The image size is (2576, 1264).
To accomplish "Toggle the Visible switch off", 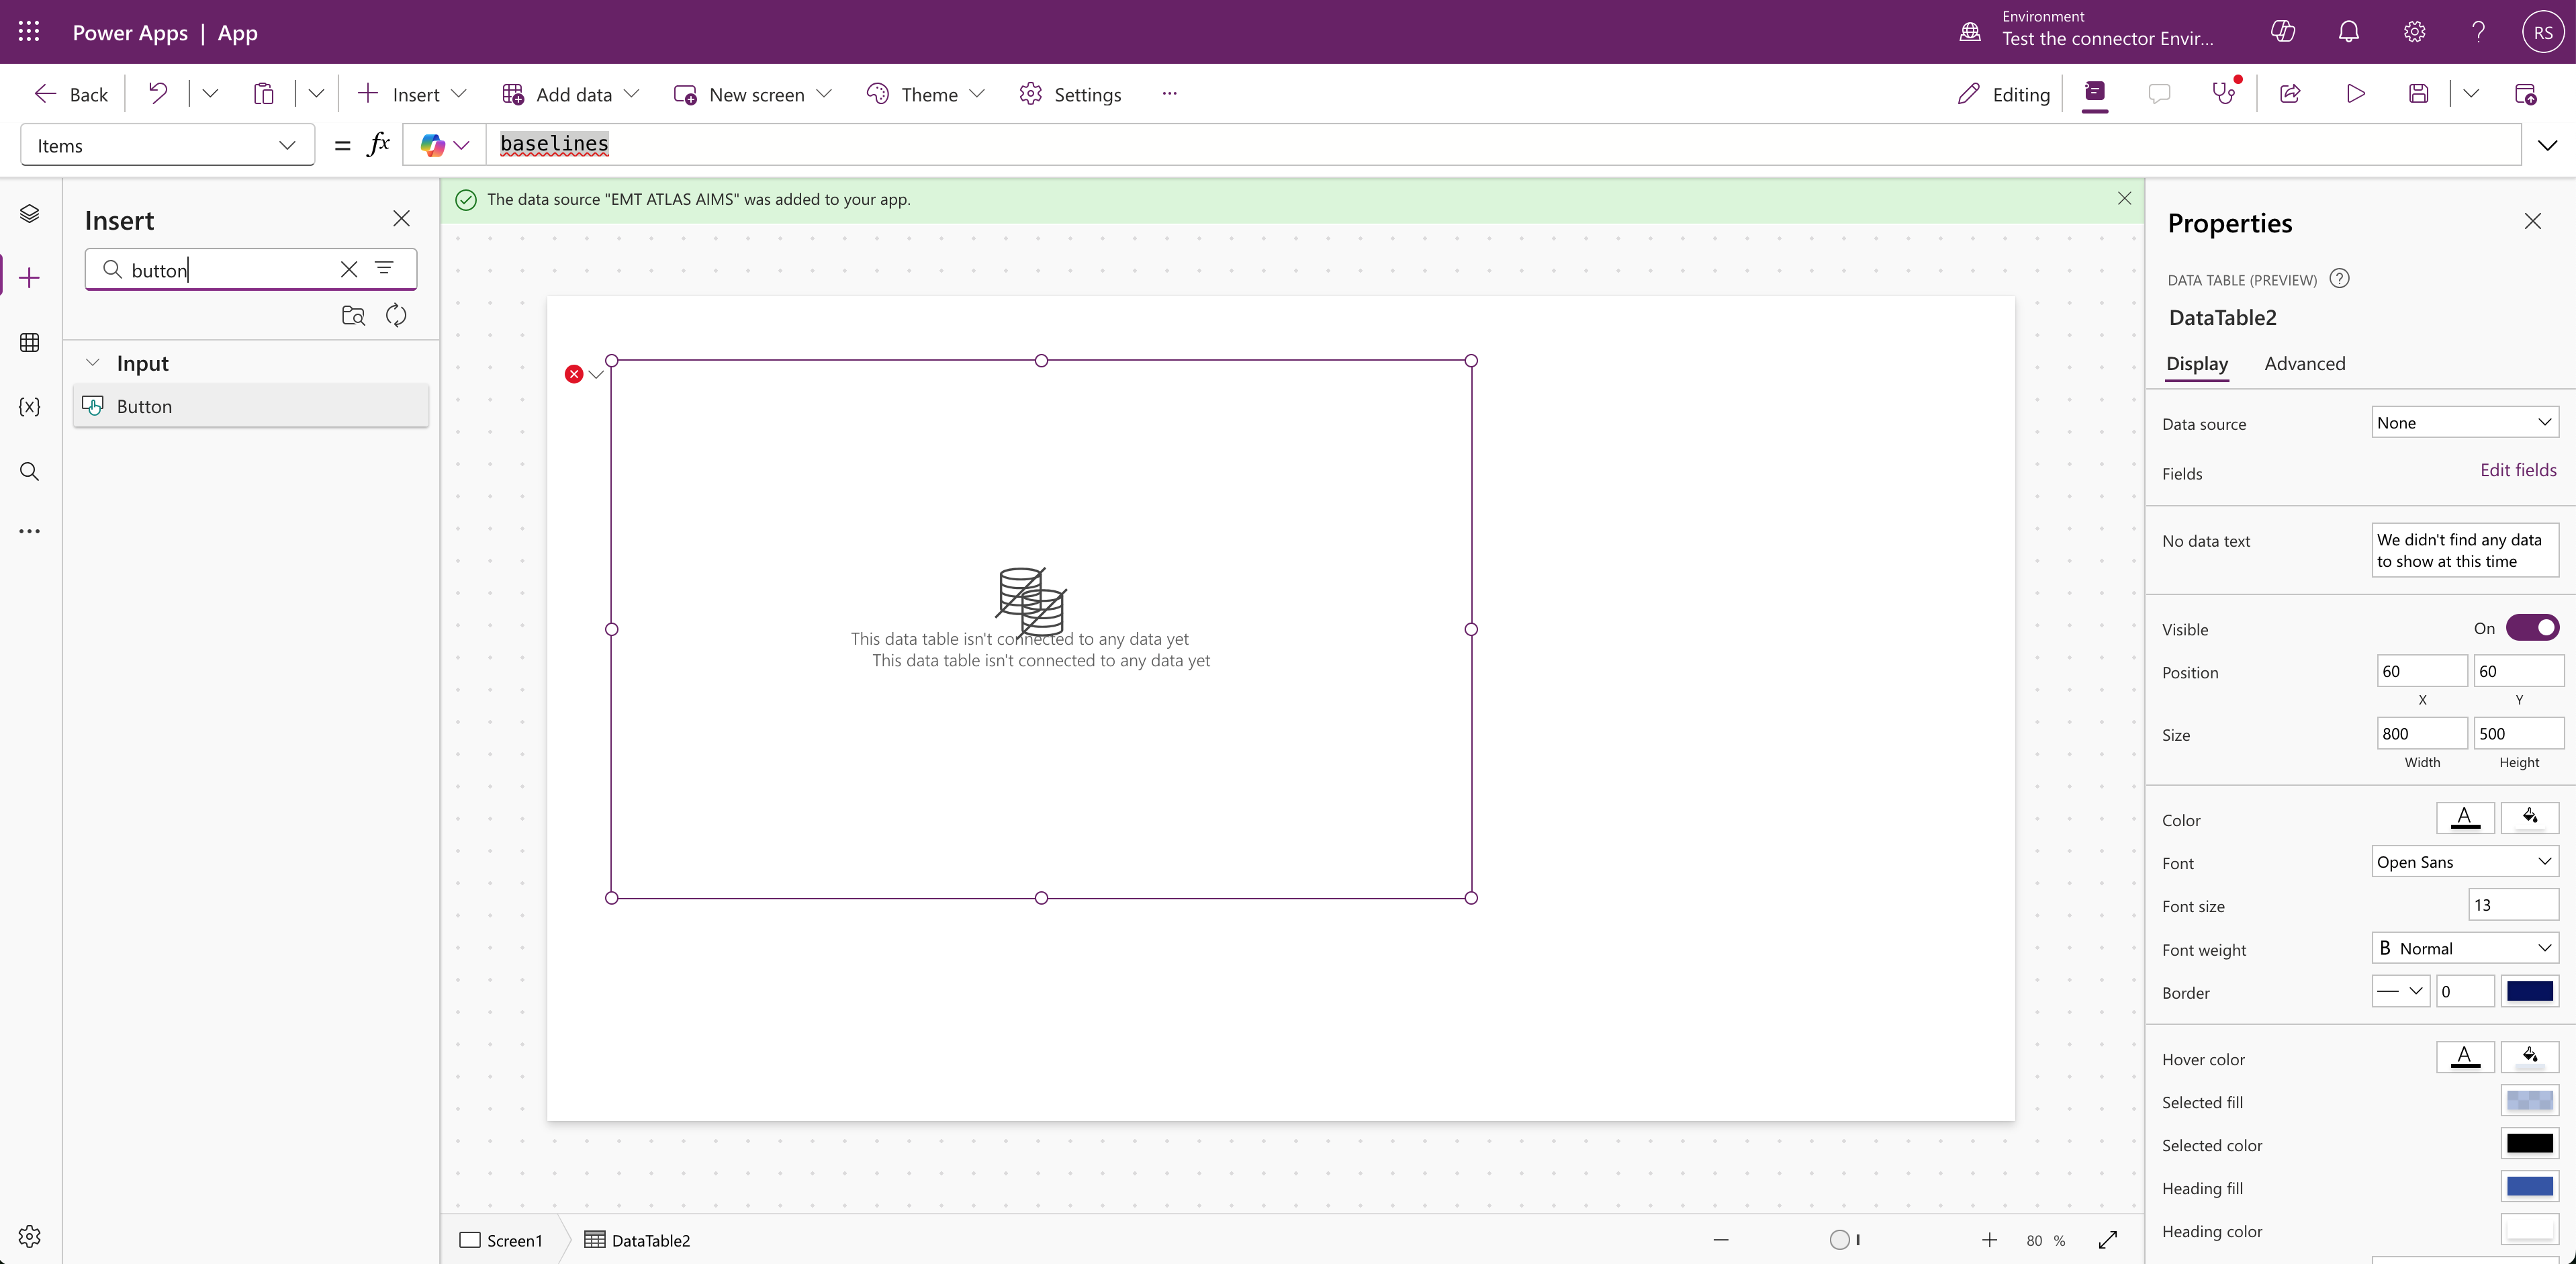I will click(x=2532, y=628).
